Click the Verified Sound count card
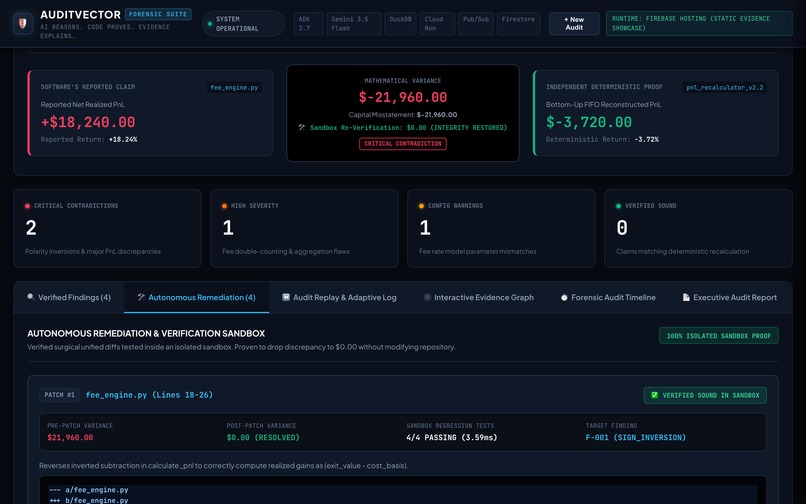This screenshot has height=504, width=806. (698, 228)
